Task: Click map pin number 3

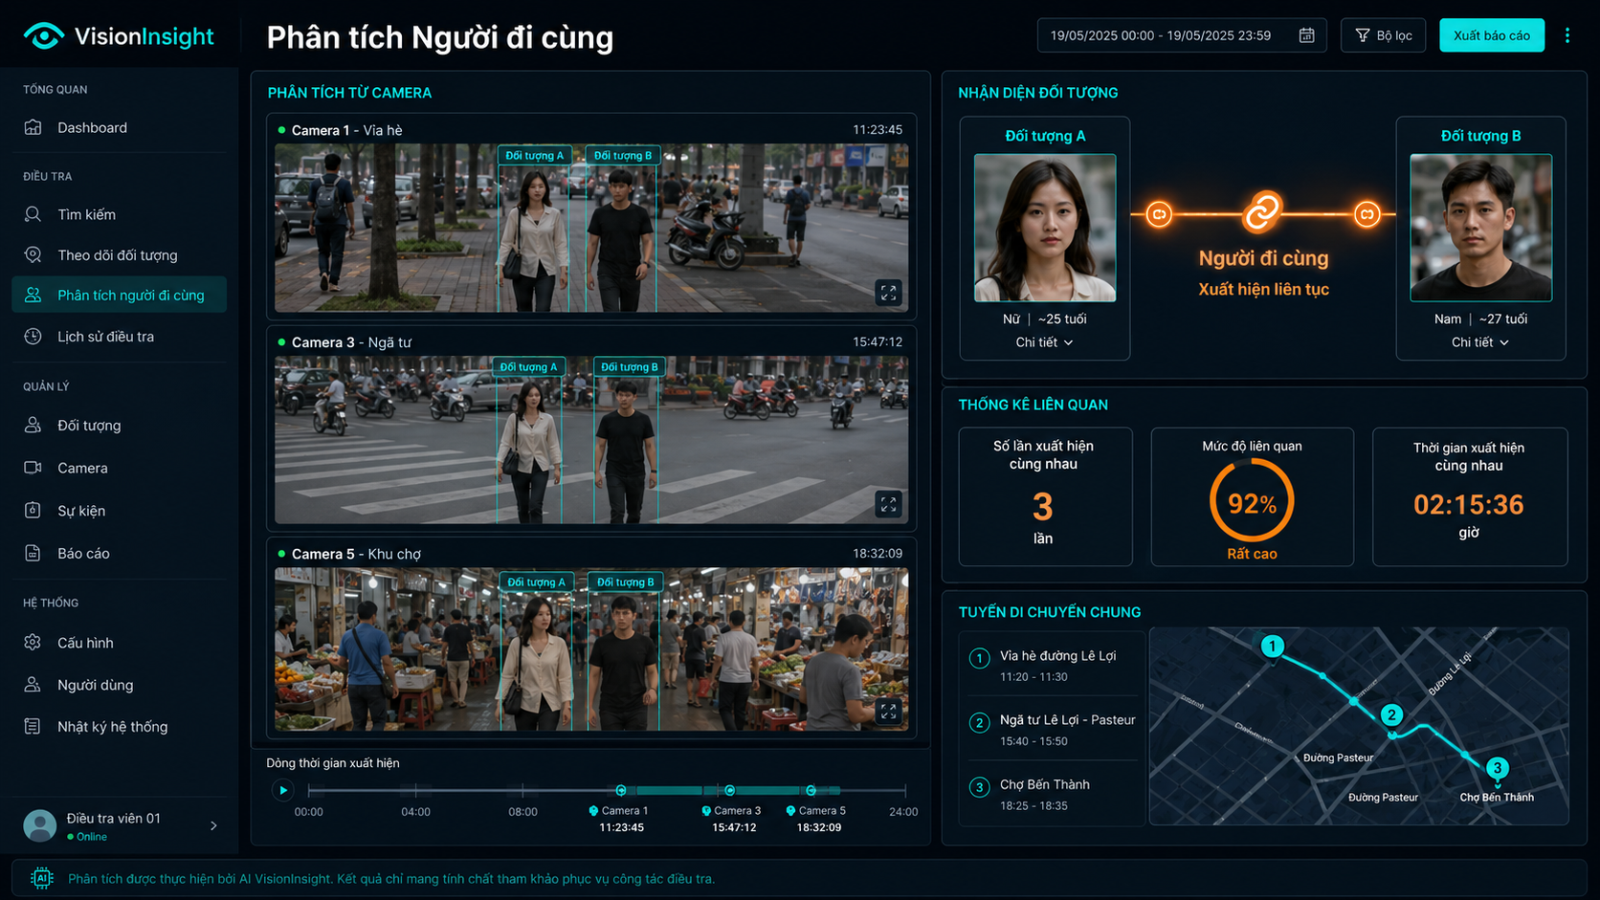Action: pyautogui.click(x=1497, y=768)
